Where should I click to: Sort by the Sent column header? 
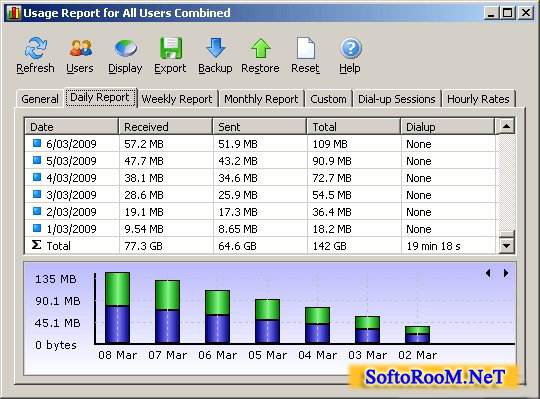click(260, 126)
